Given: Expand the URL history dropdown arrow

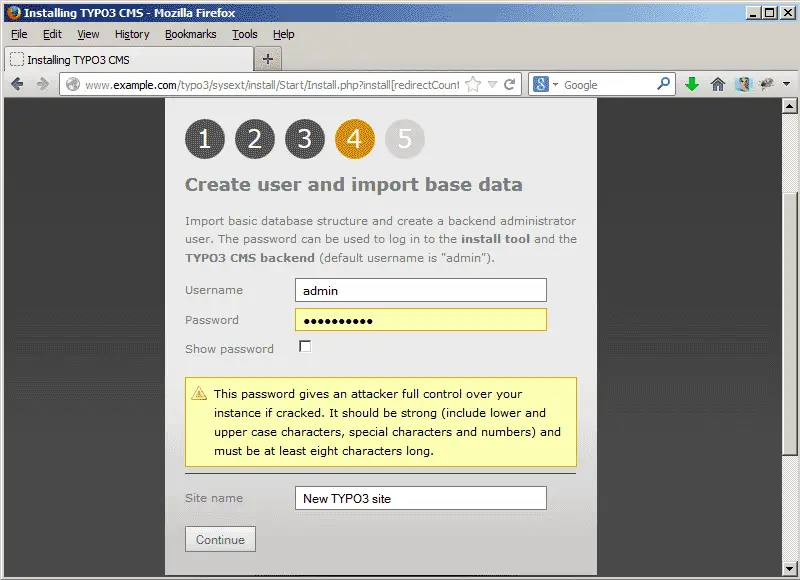Looking at the screenshot, I should (x=492, y=85).
